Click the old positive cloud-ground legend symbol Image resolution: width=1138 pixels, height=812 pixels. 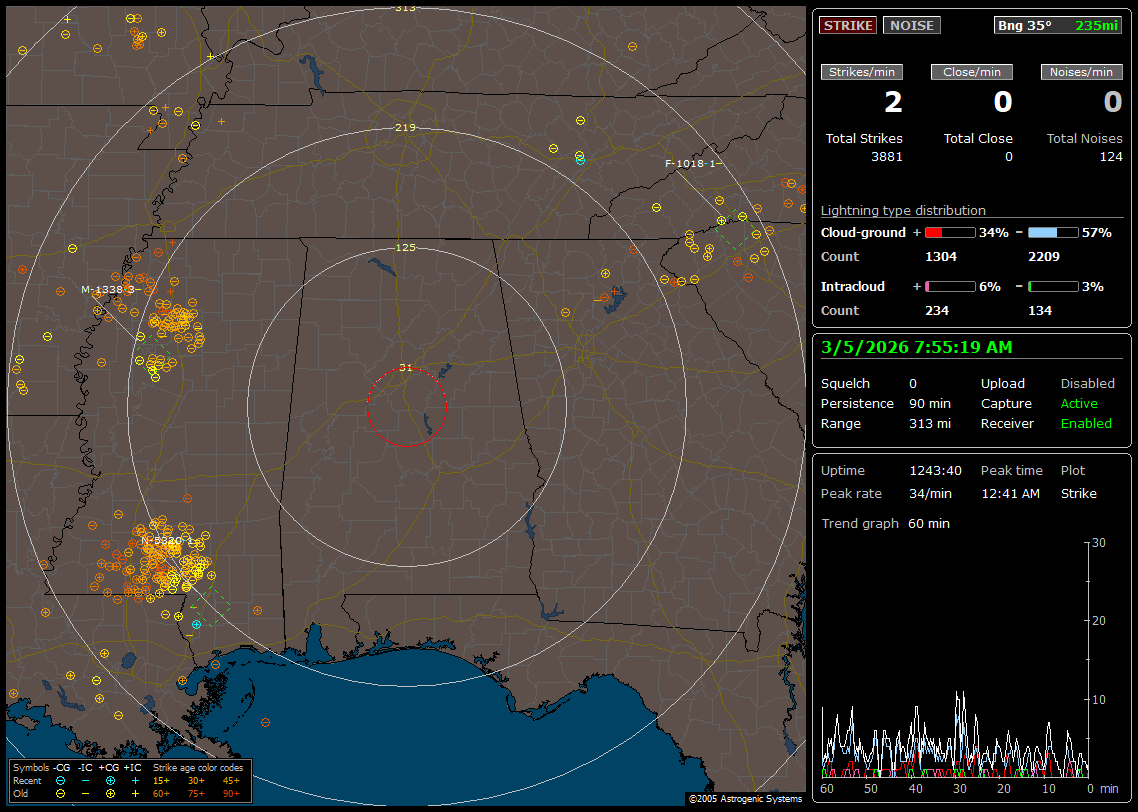(x=110, y=793)
